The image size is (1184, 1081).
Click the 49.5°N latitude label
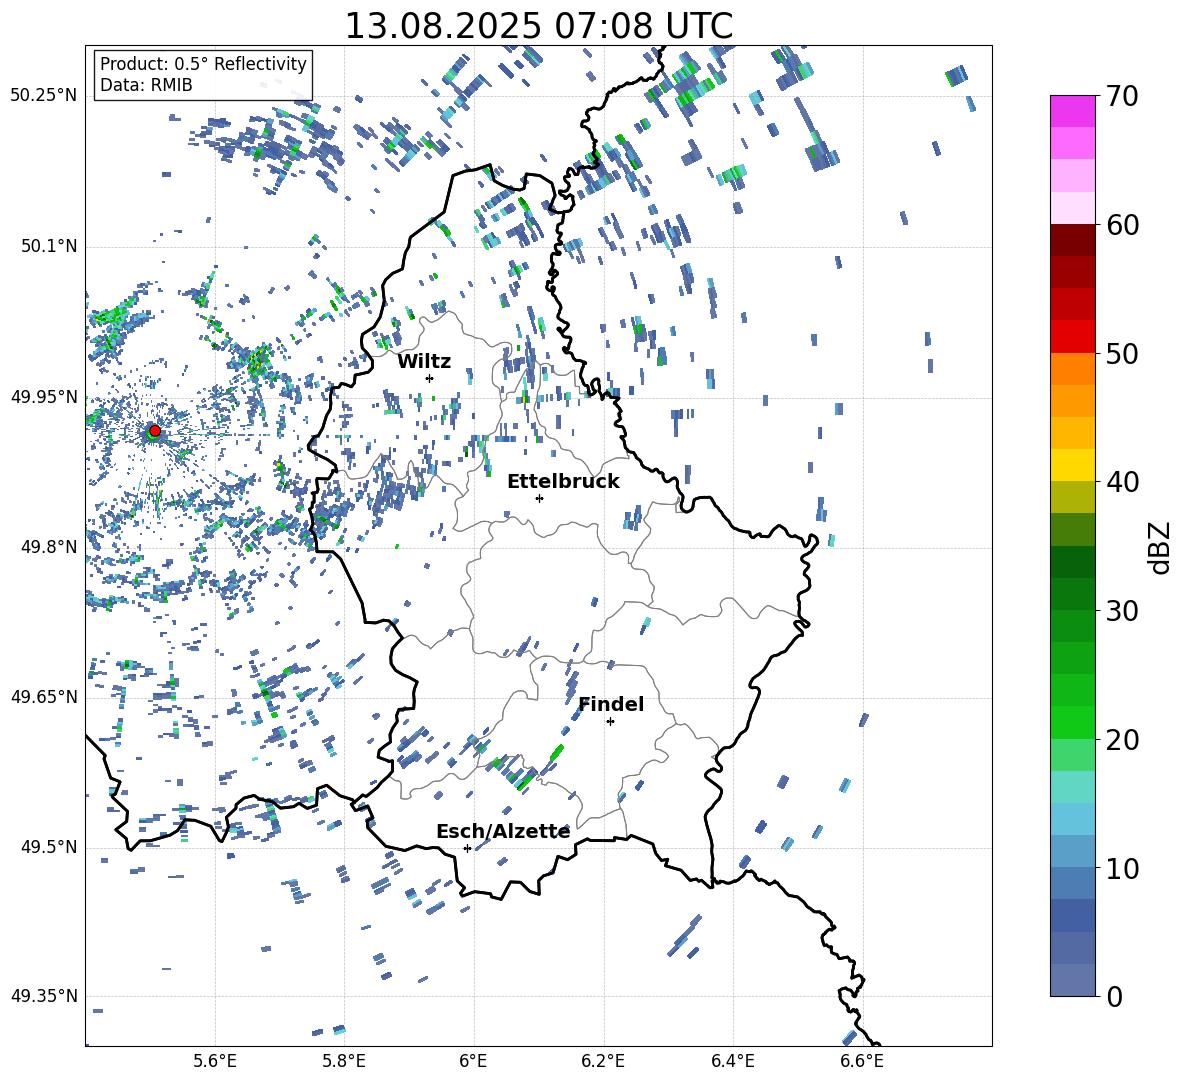48,847
